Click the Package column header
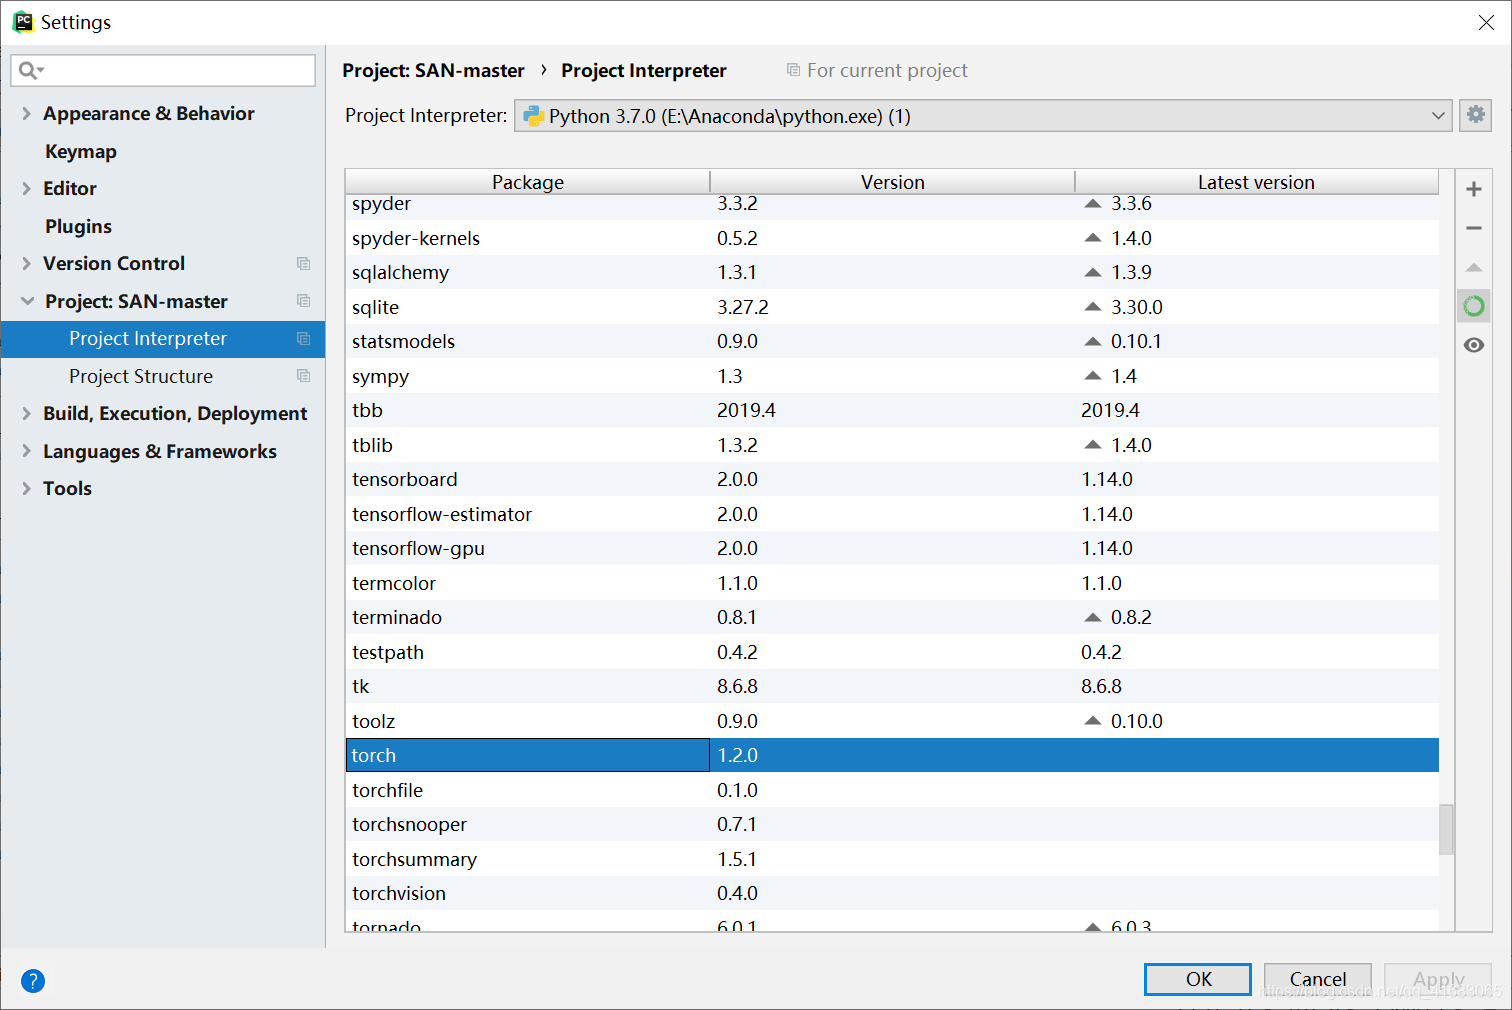Screen dimensions: 1512x1010 click(x=528, y=182)
